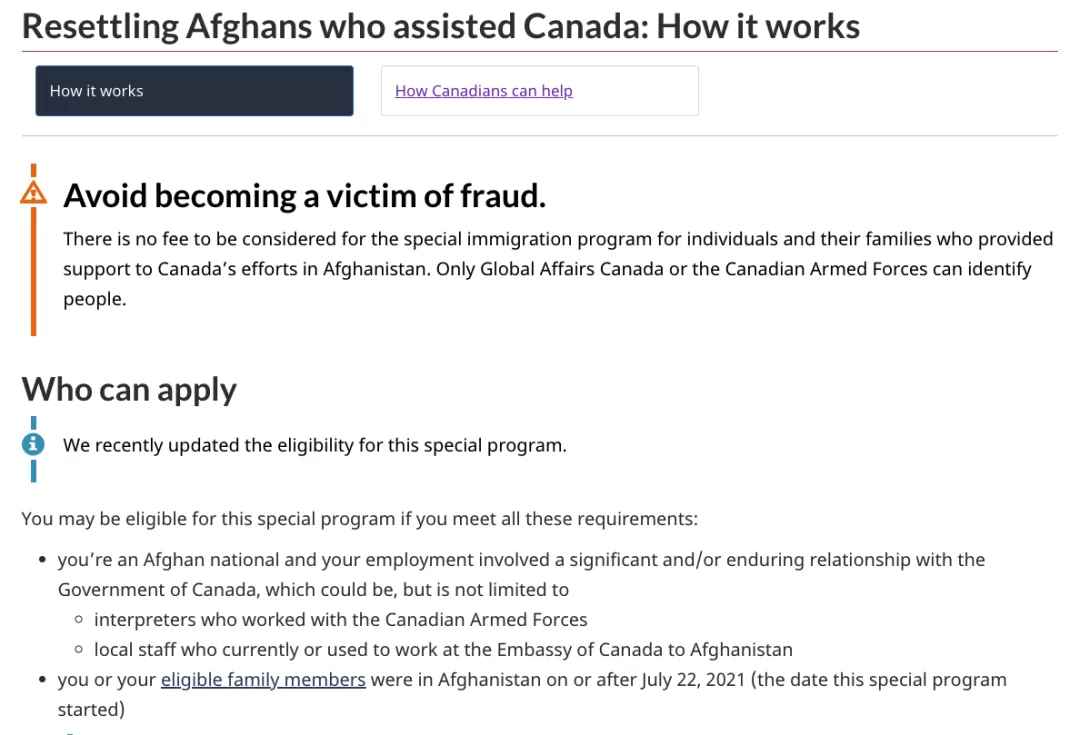The height and width of the screenshot is (735, 1080).
Task: Click the blue vertical bar below the info icon
Action: point(33,471)
